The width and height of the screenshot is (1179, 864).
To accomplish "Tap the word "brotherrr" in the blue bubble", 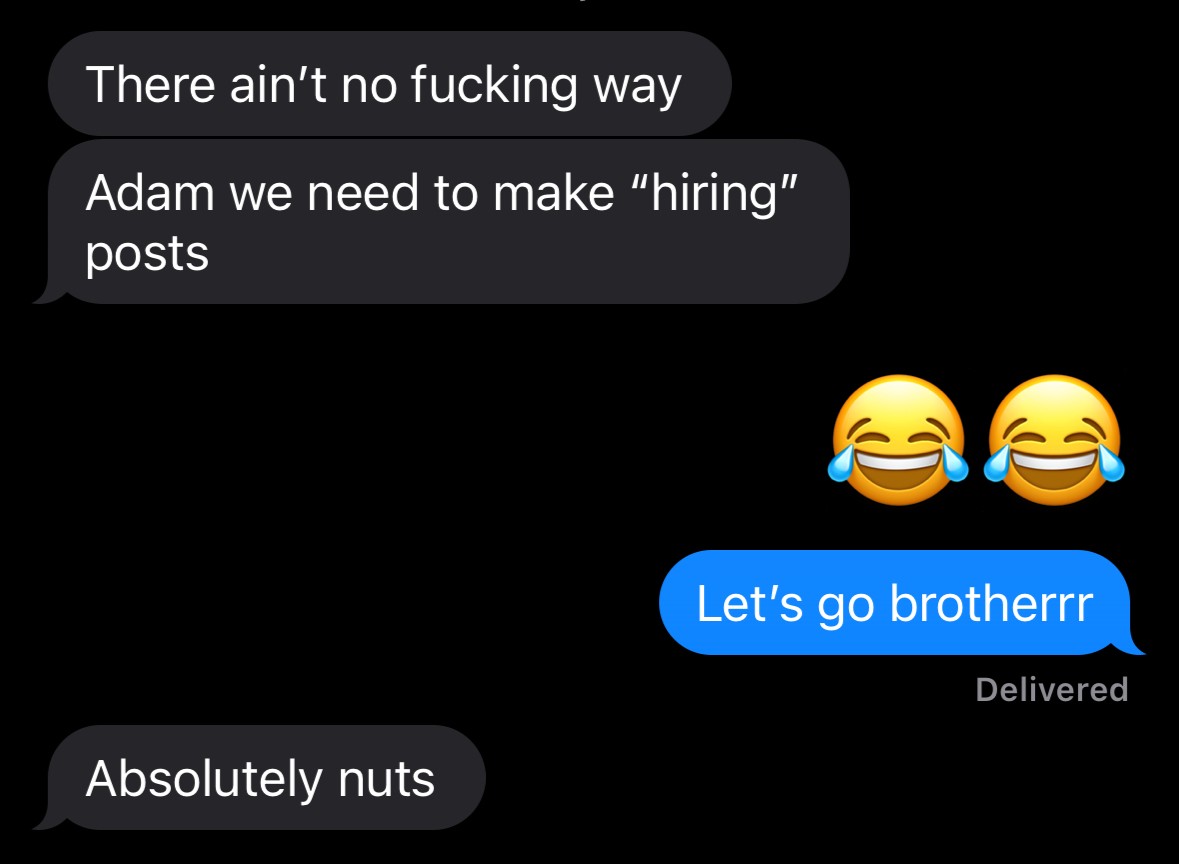I will click(x=991, y=603).
